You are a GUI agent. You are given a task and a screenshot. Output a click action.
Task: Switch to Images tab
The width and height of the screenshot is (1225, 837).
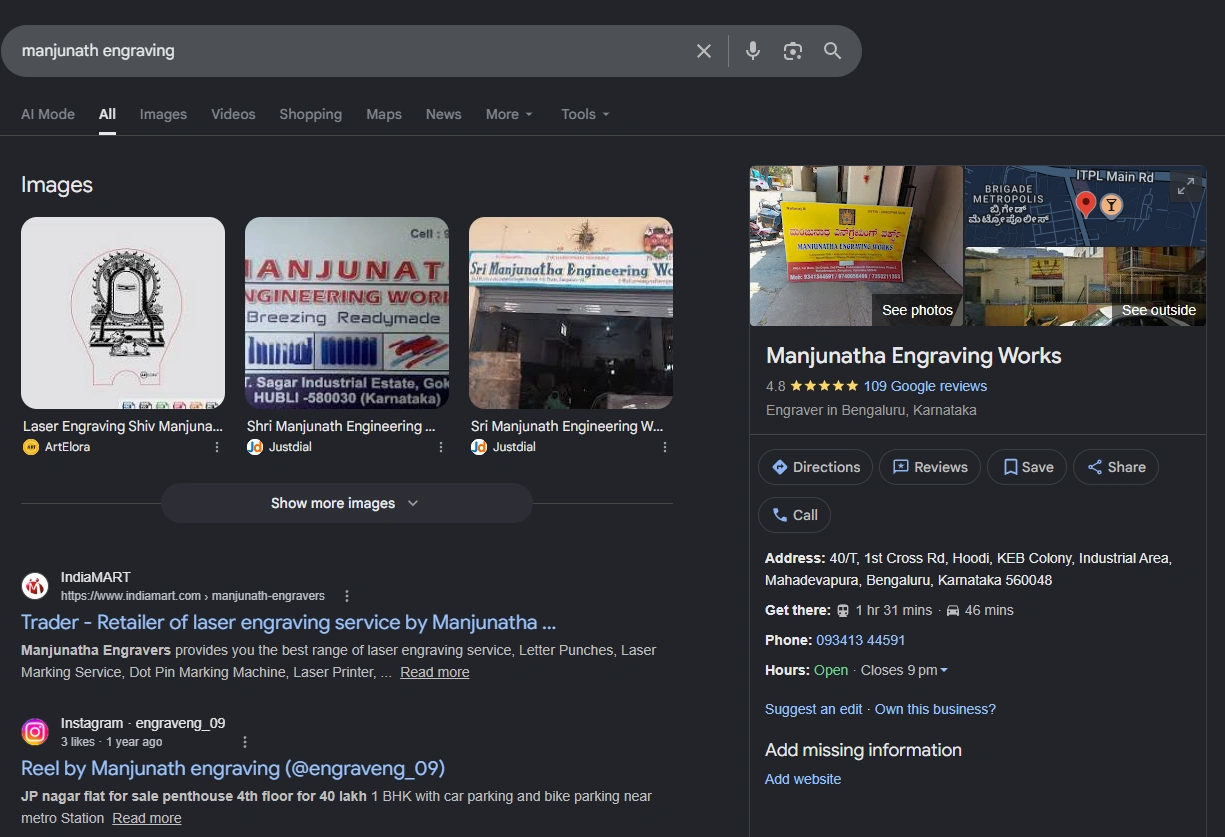(x=163, y=114)
